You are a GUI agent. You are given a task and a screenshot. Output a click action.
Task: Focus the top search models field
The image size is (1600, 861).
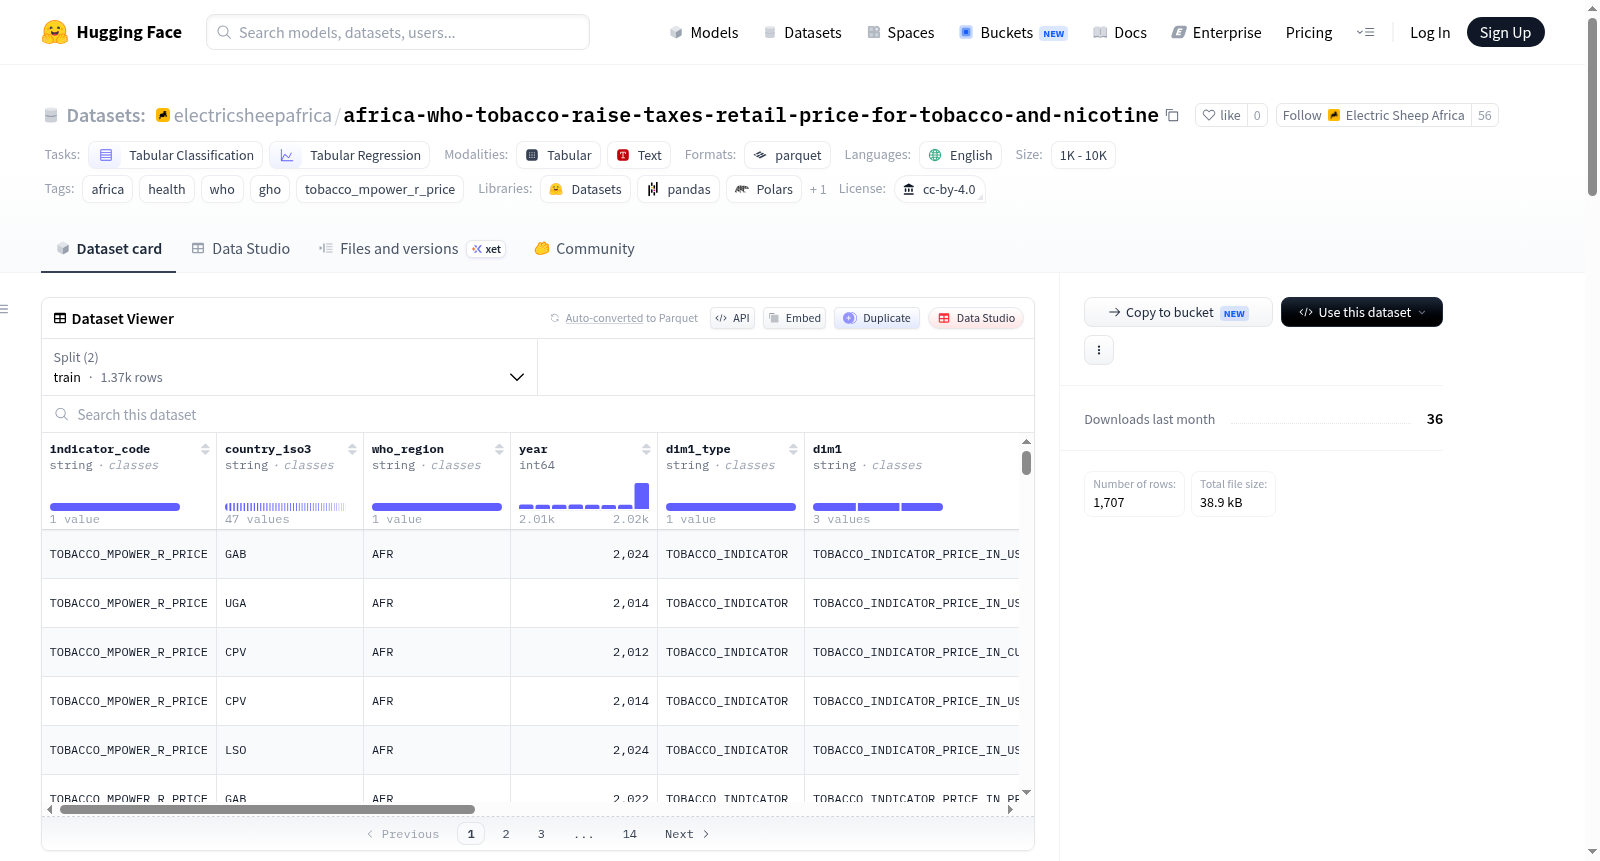click(397, 32)
